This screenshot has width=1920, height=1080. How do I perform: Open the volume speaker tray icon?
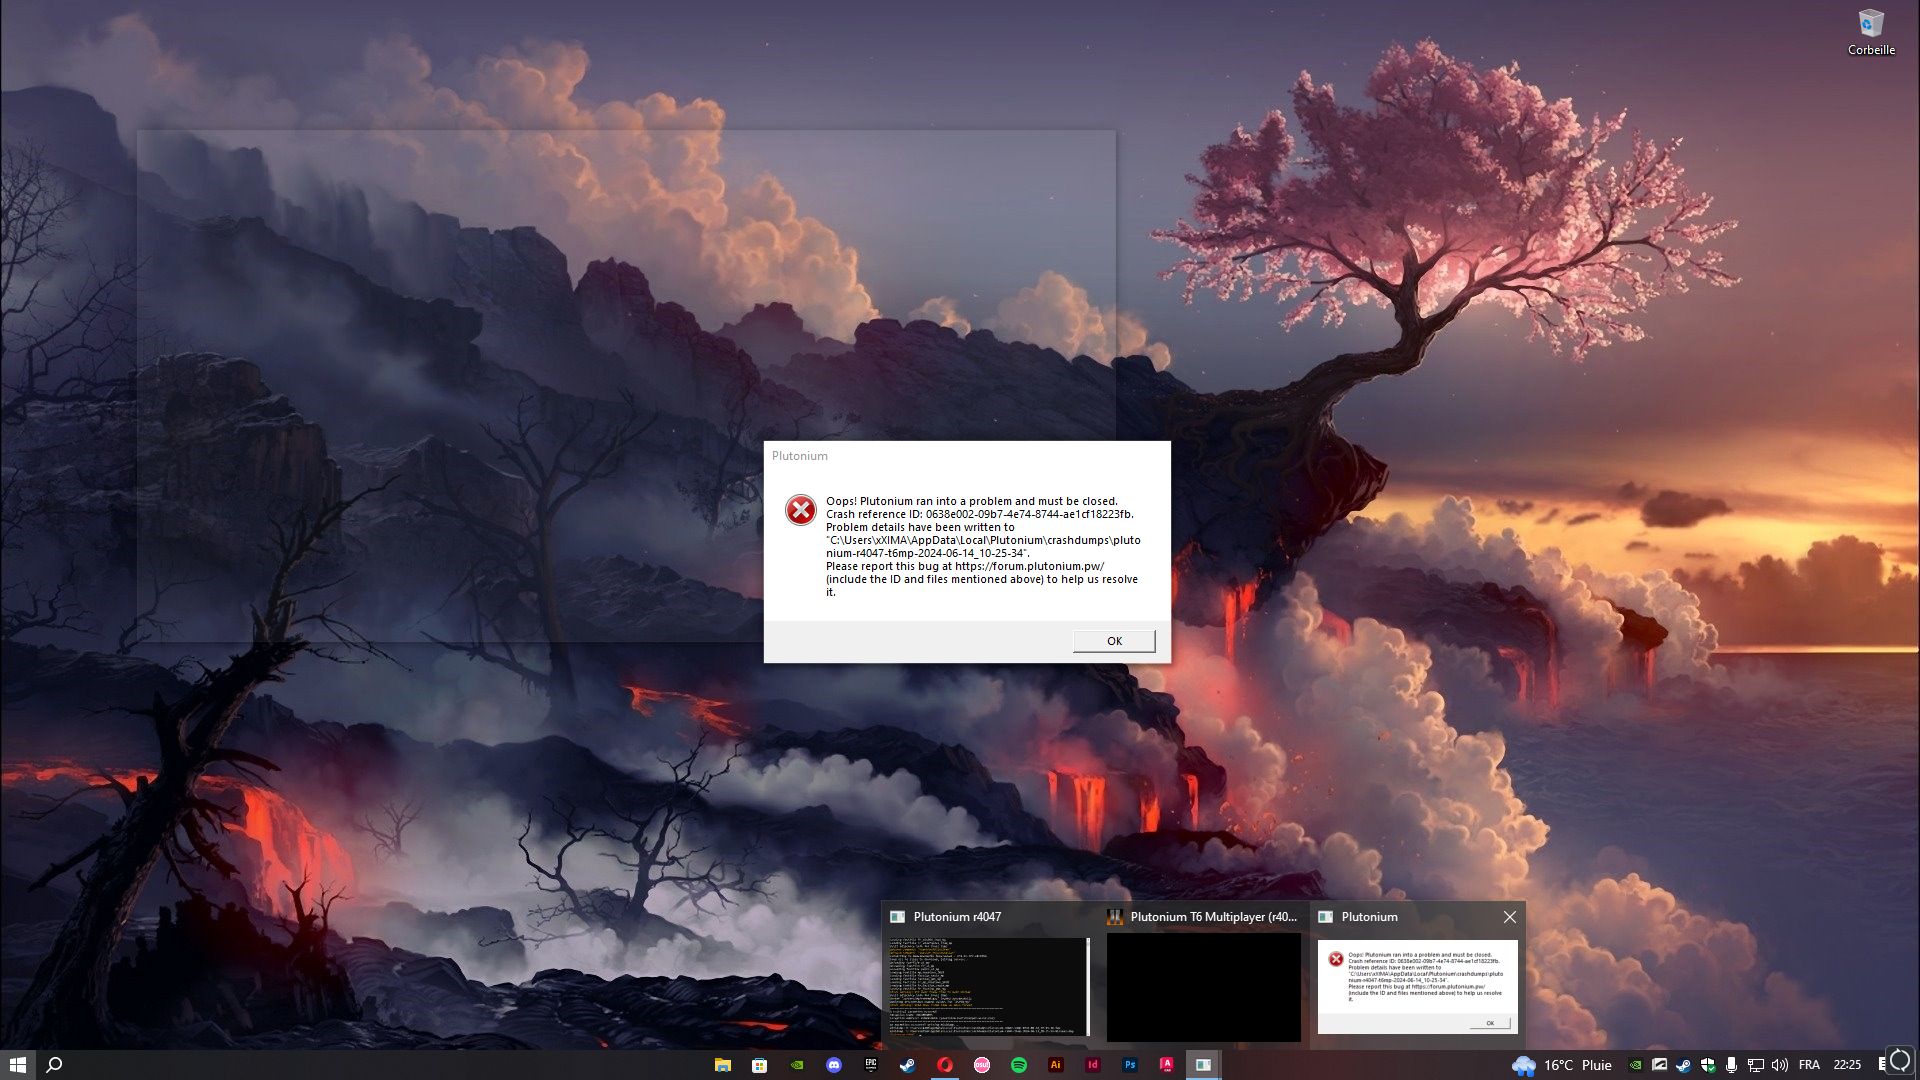pos(1780,1065)
